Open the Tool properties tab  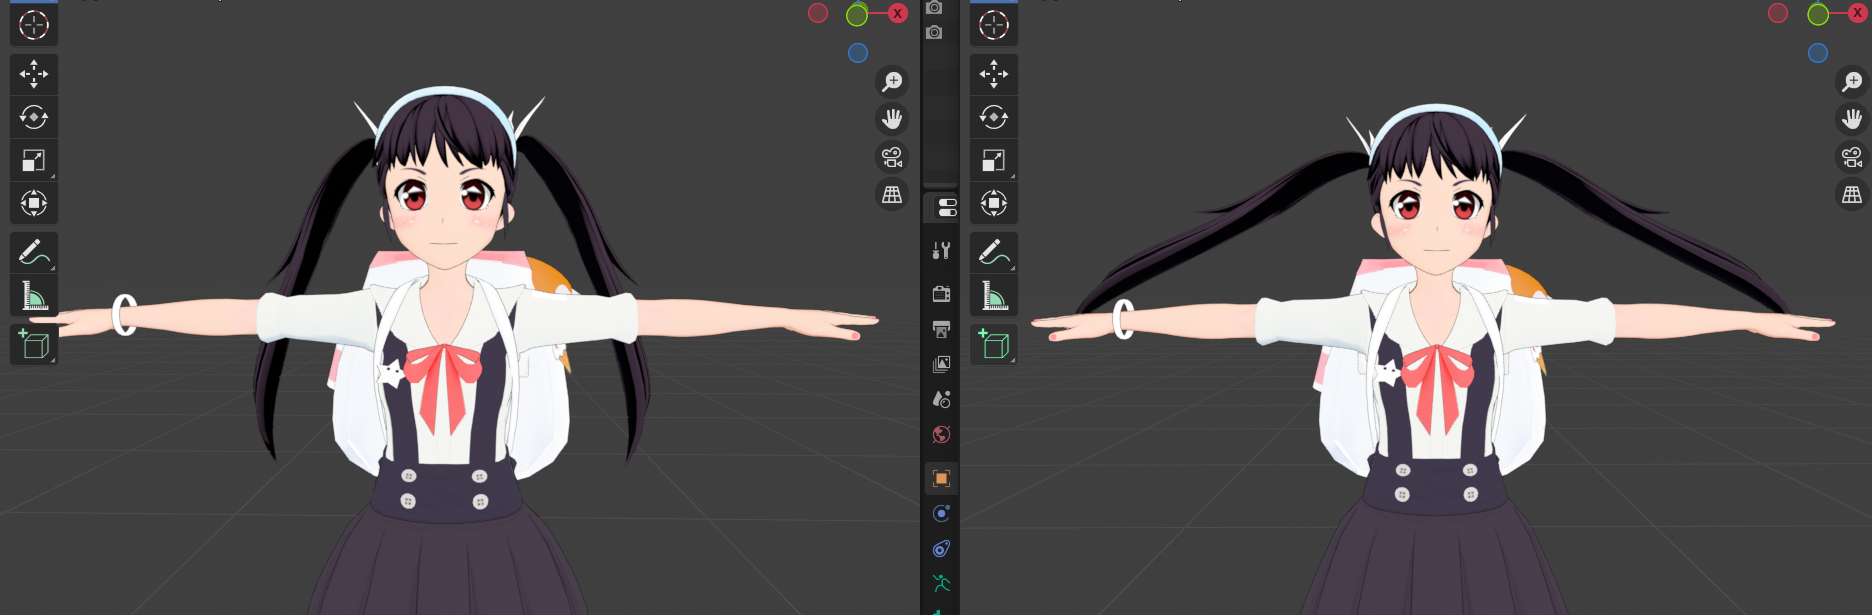[x=941, y=250]
